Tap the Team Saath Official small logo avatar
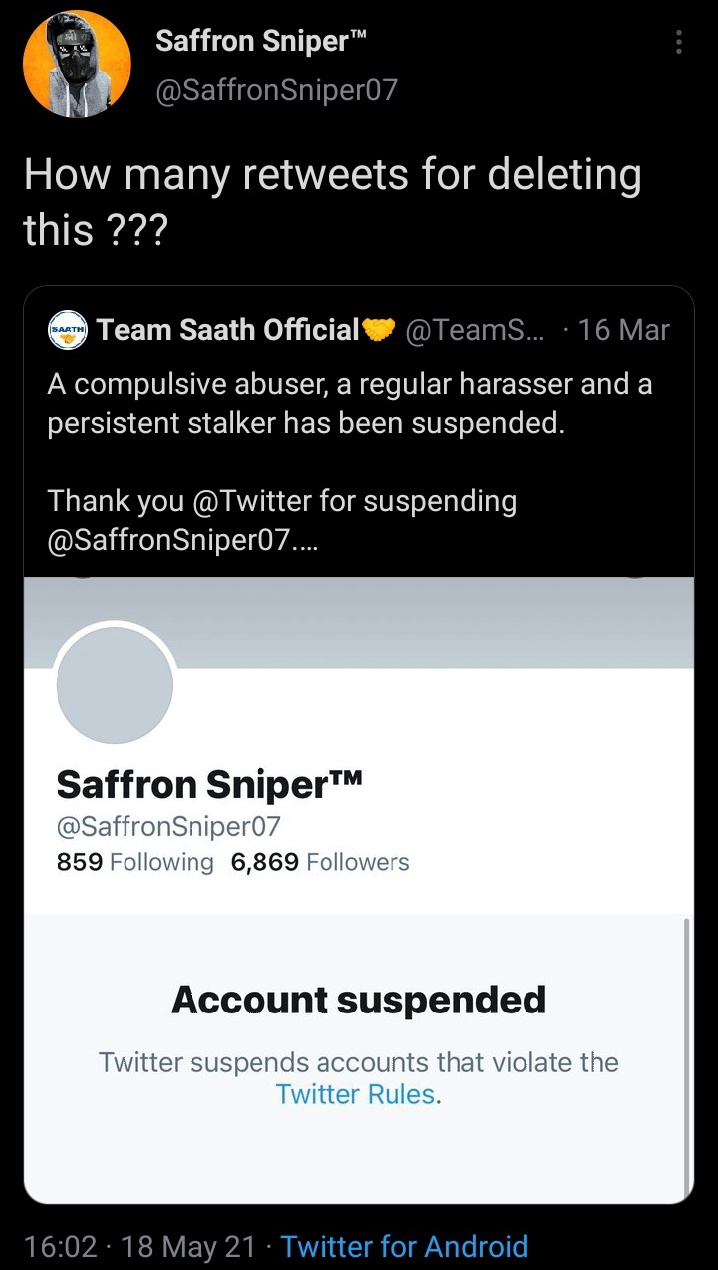 click(69, 330)
